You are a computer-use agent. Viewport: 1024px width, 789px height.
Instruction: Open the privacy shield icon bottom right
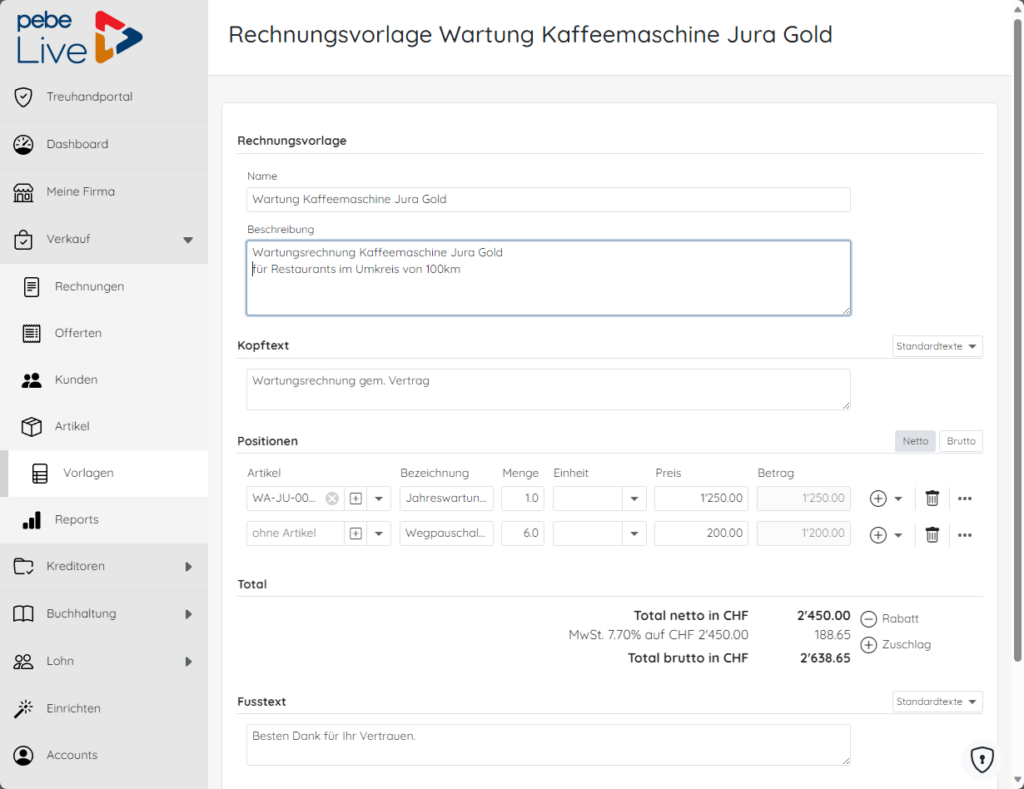coord(982,759)
